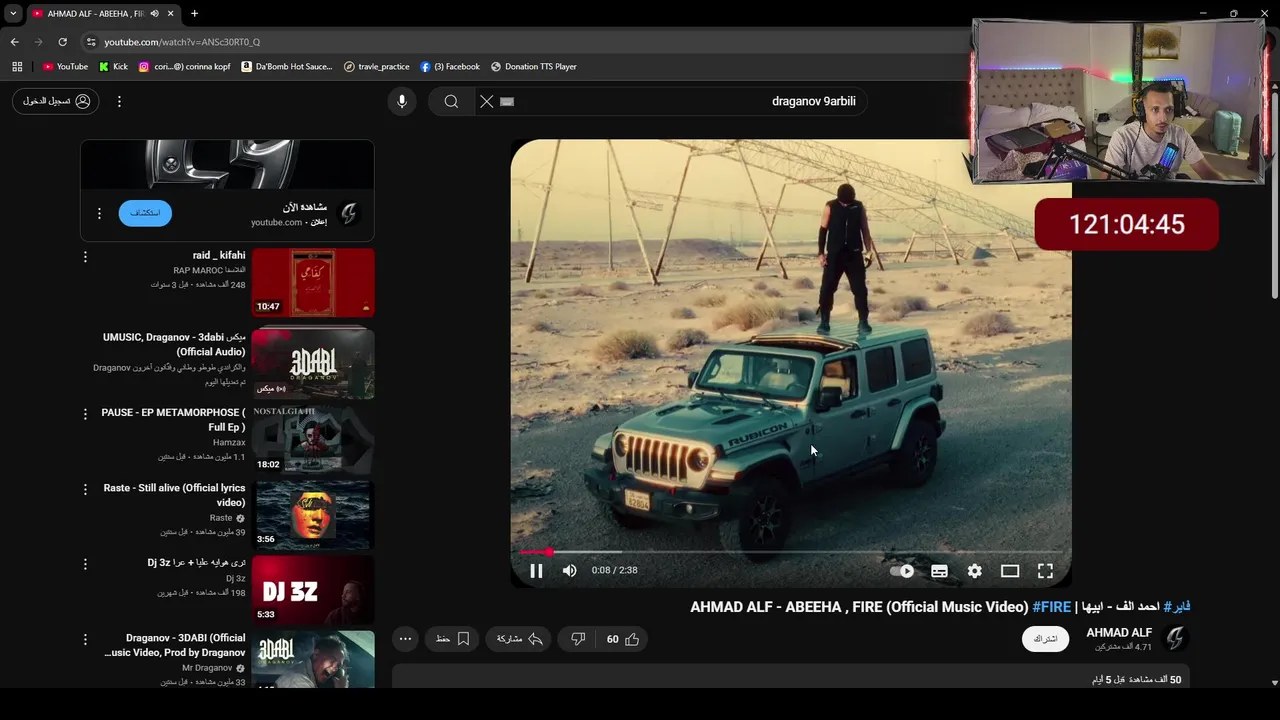Screen dimensions: 1280x720
Task: Open options menu for Raste - Still alive
Action: 85,489
